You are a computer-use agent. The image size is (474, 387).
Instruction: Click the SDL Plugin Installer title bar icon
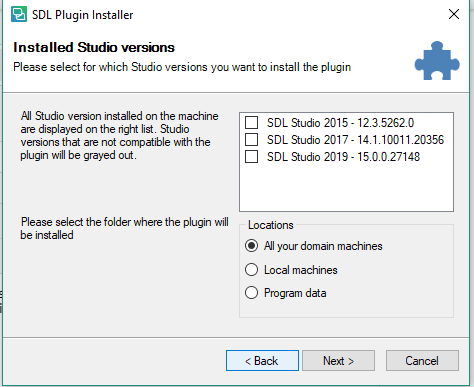[x=19, y=14]
